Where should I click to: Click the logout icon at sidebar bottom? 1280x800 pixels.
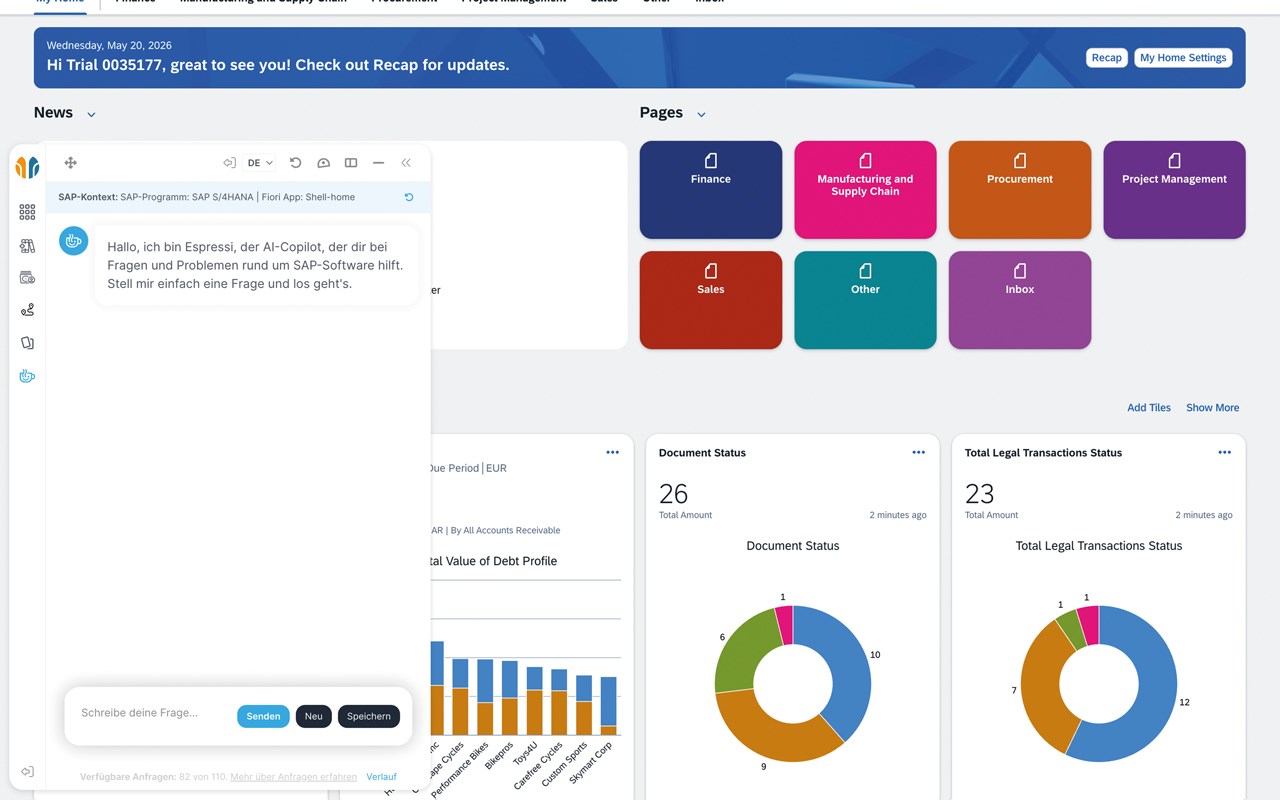click(x=27, y=772)
